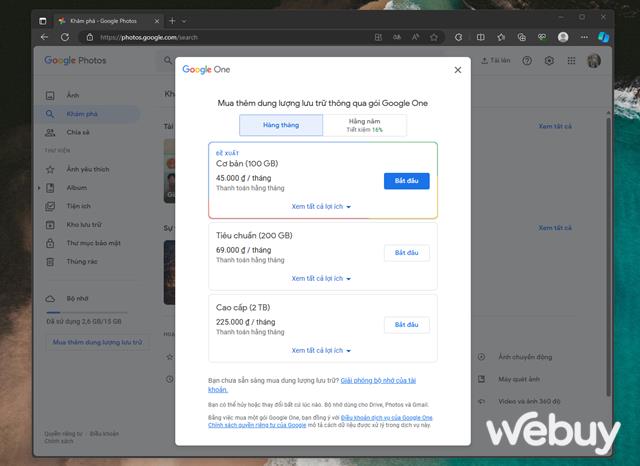Open browser split screen icon
This screenshot has height=466, width=640.
coord(480,37)
